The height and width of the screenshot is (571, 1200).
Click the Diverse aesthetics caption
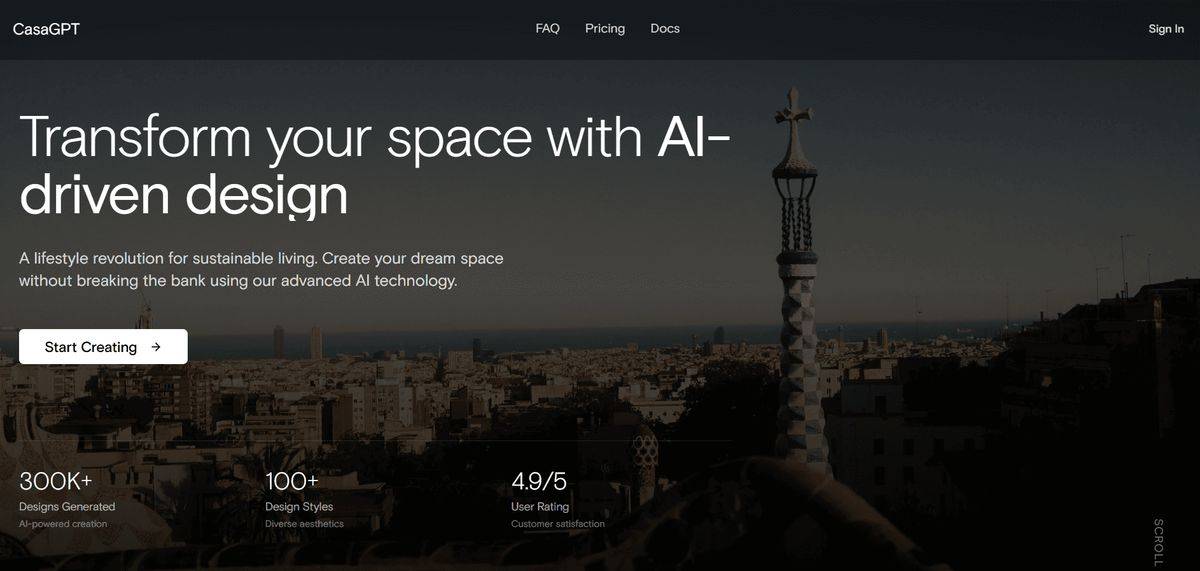(x=304, y=524)
